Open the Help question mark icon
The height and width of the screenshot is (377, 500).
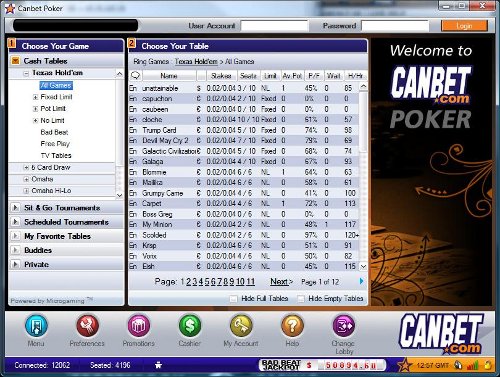pos(292,326)
